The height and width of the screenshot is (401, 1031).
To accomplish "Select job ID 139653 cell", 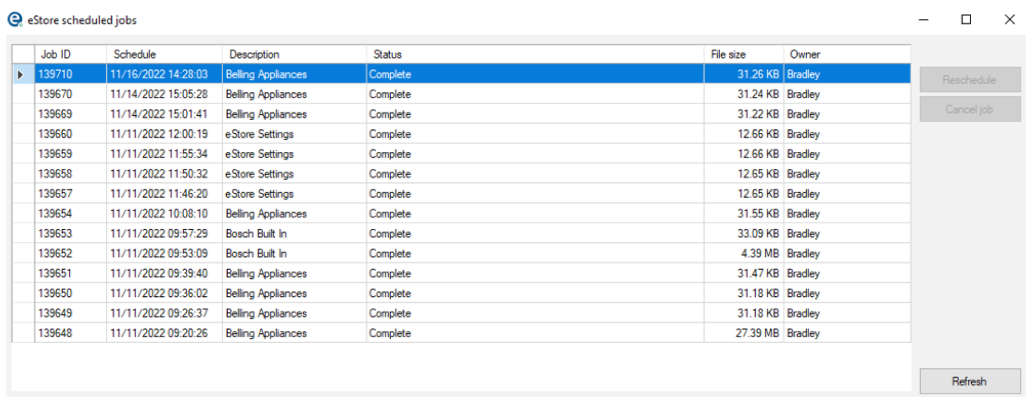I will 70,233.
